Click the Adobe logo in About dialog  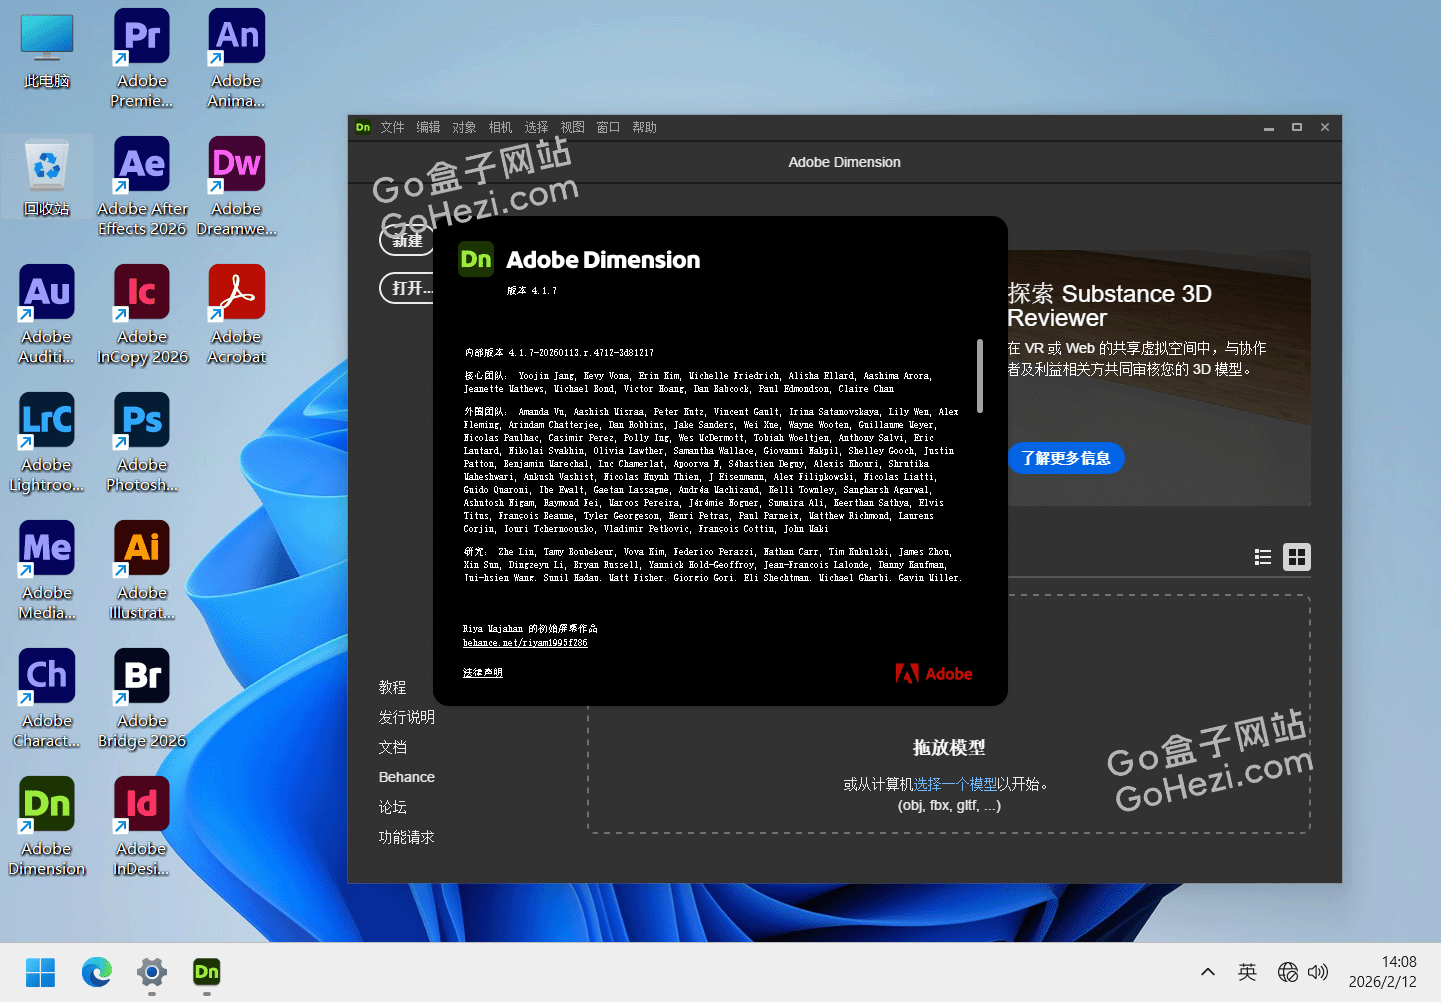click(x=934, y=674)
